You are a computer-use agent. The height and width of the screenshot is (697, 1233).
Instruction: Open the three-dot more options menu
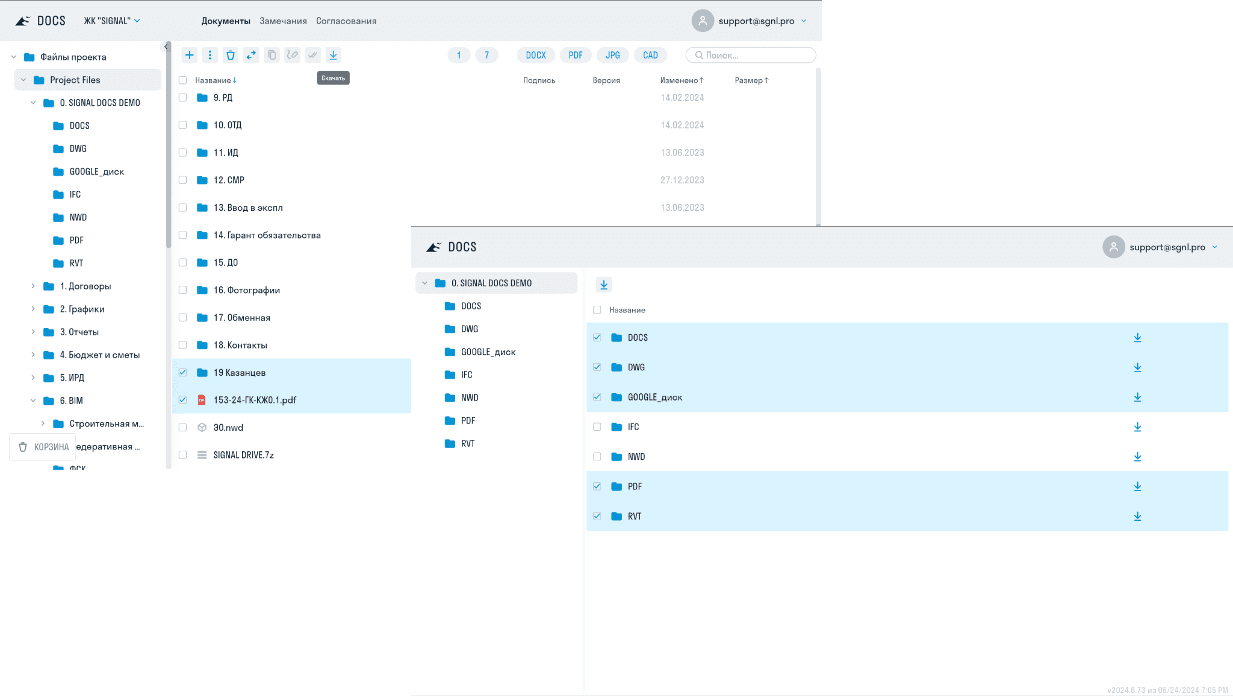tap(209, 55)
